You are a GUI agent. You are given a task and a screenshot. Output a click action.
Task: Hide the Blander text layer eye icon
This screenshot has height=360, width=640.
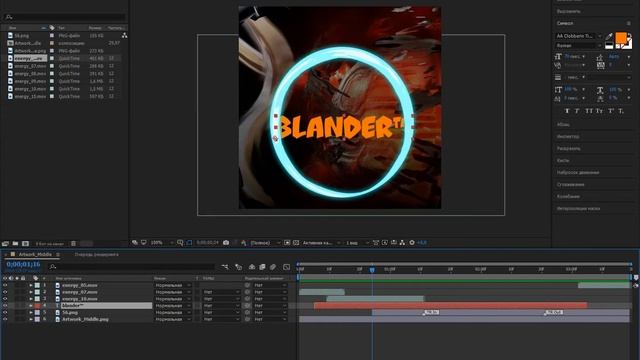[x=5, y=306]
